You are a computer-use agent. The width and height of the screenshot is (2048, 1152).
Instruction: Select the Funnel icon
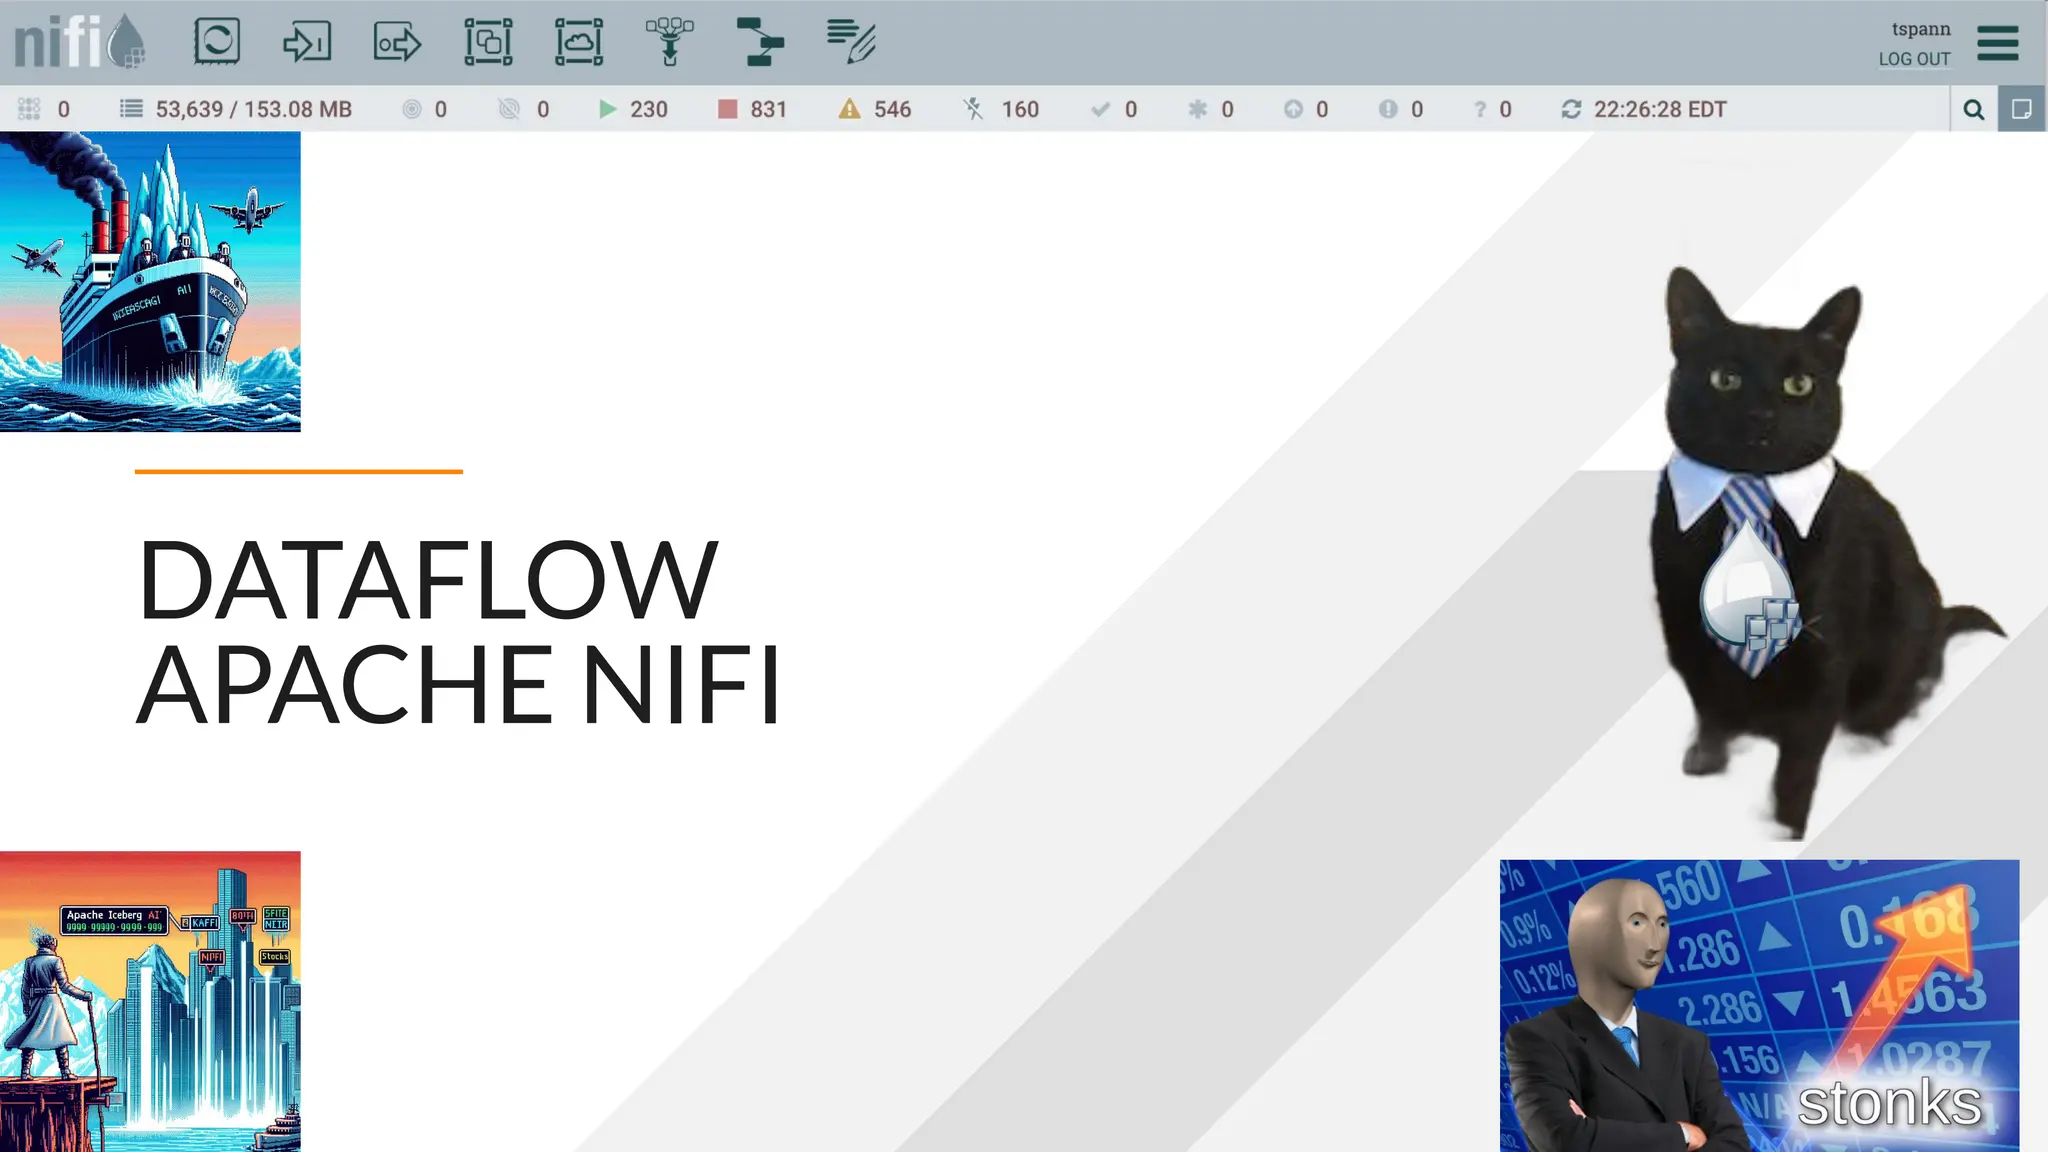pos(669,42)
